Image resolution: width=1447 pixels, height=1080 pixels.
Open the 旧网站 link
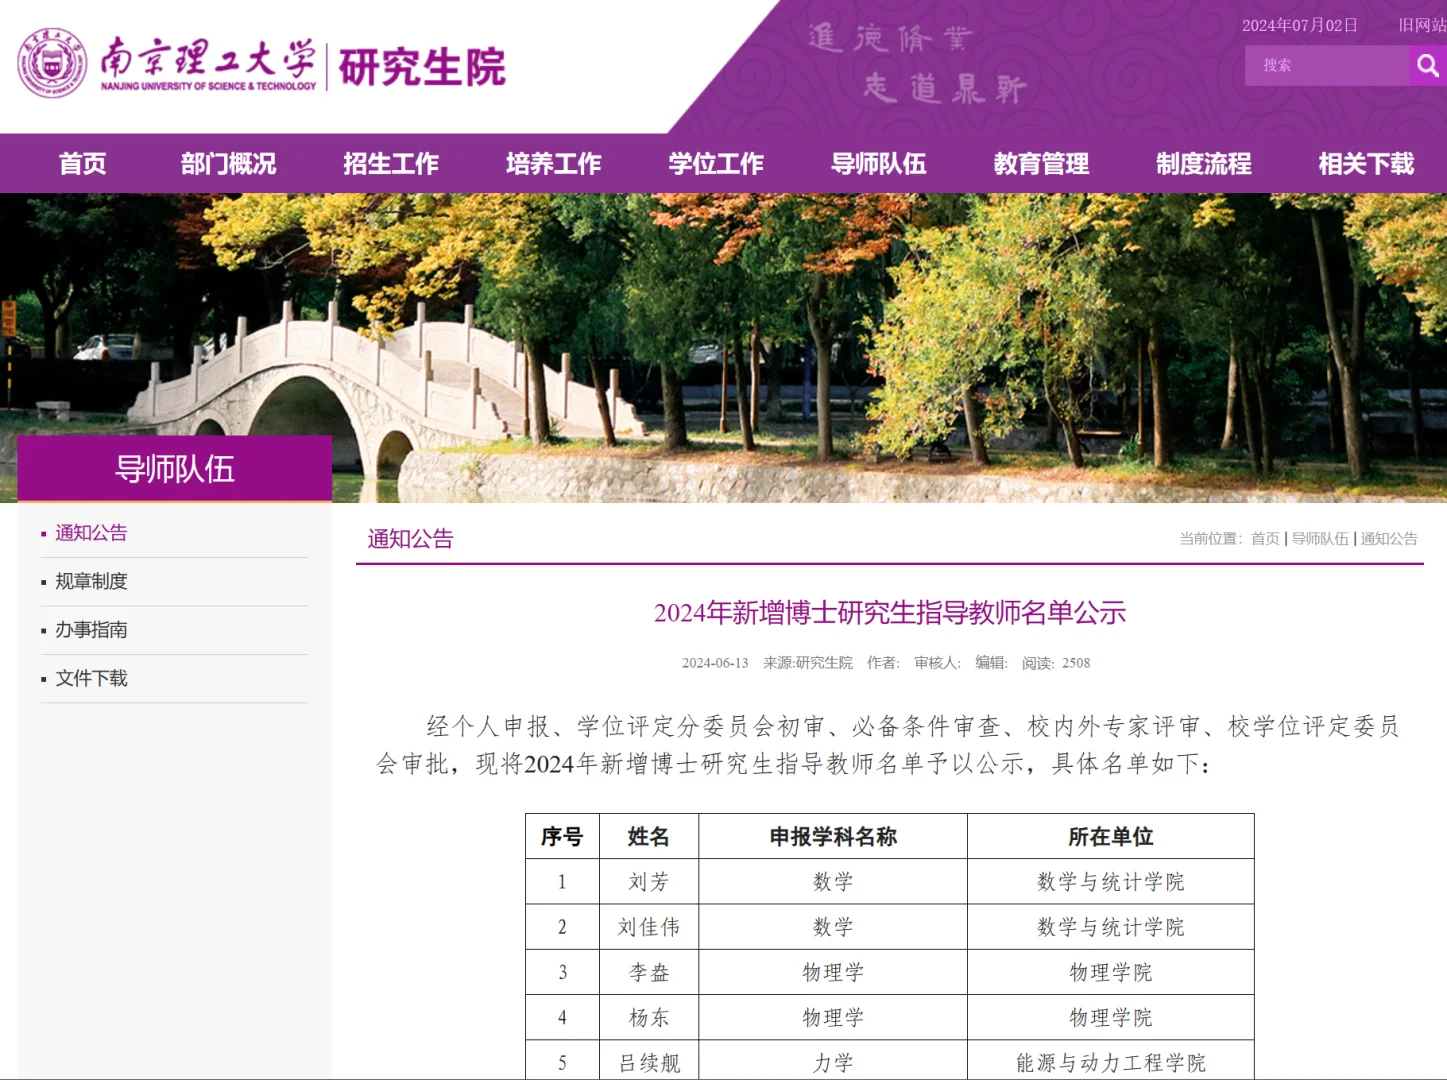pyautogui.click(x=1422, y=26)
